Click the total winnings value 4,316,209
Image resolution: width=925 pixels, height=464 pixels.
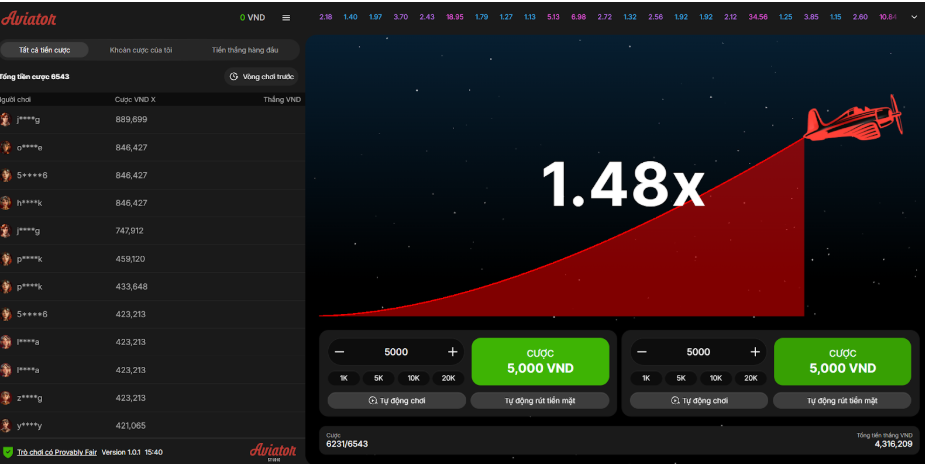tap(893, 444)
